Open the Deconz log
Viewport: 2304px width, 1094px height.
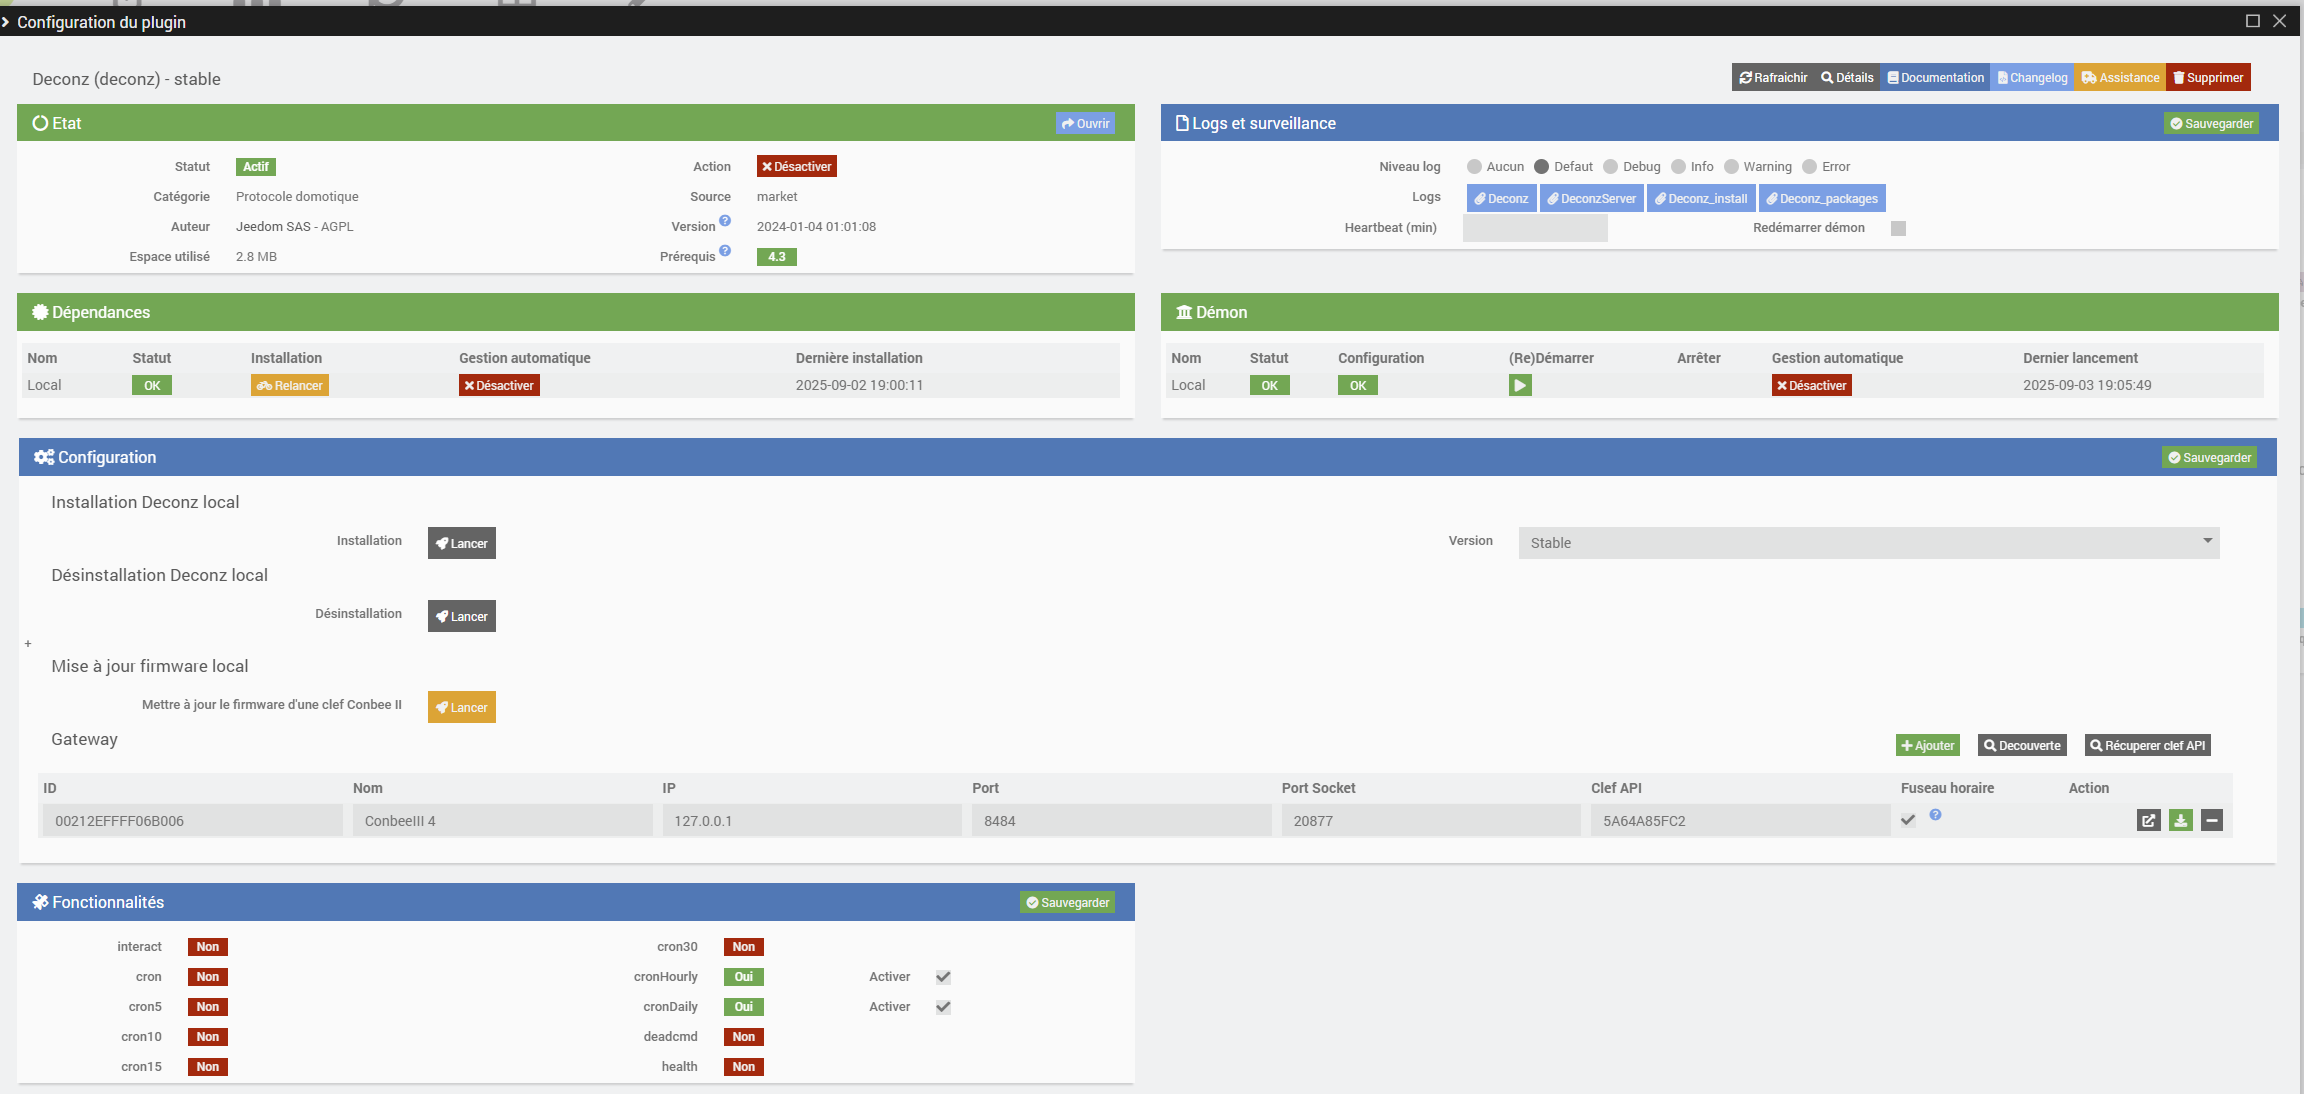pyautogui.click(x=1501, y=198)
